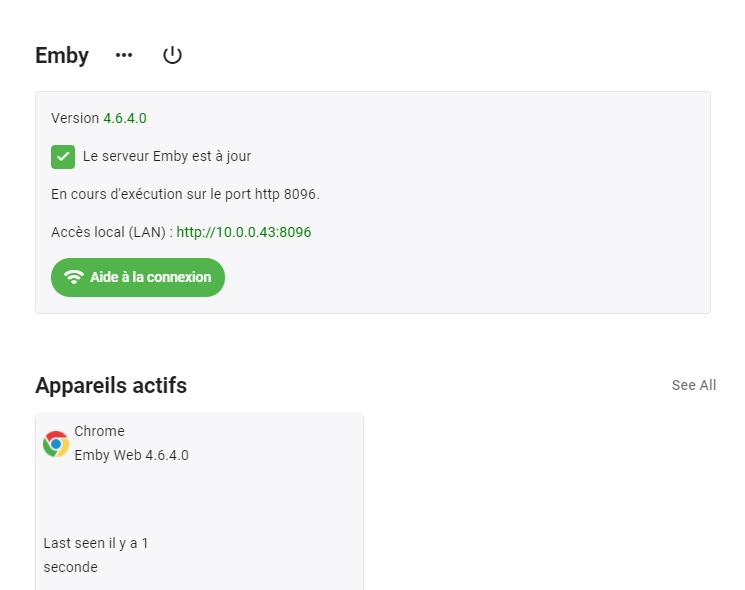Click the 'Accès local (LAN)' label
Viewport: 745px width, 590px height.
[108, 232]
